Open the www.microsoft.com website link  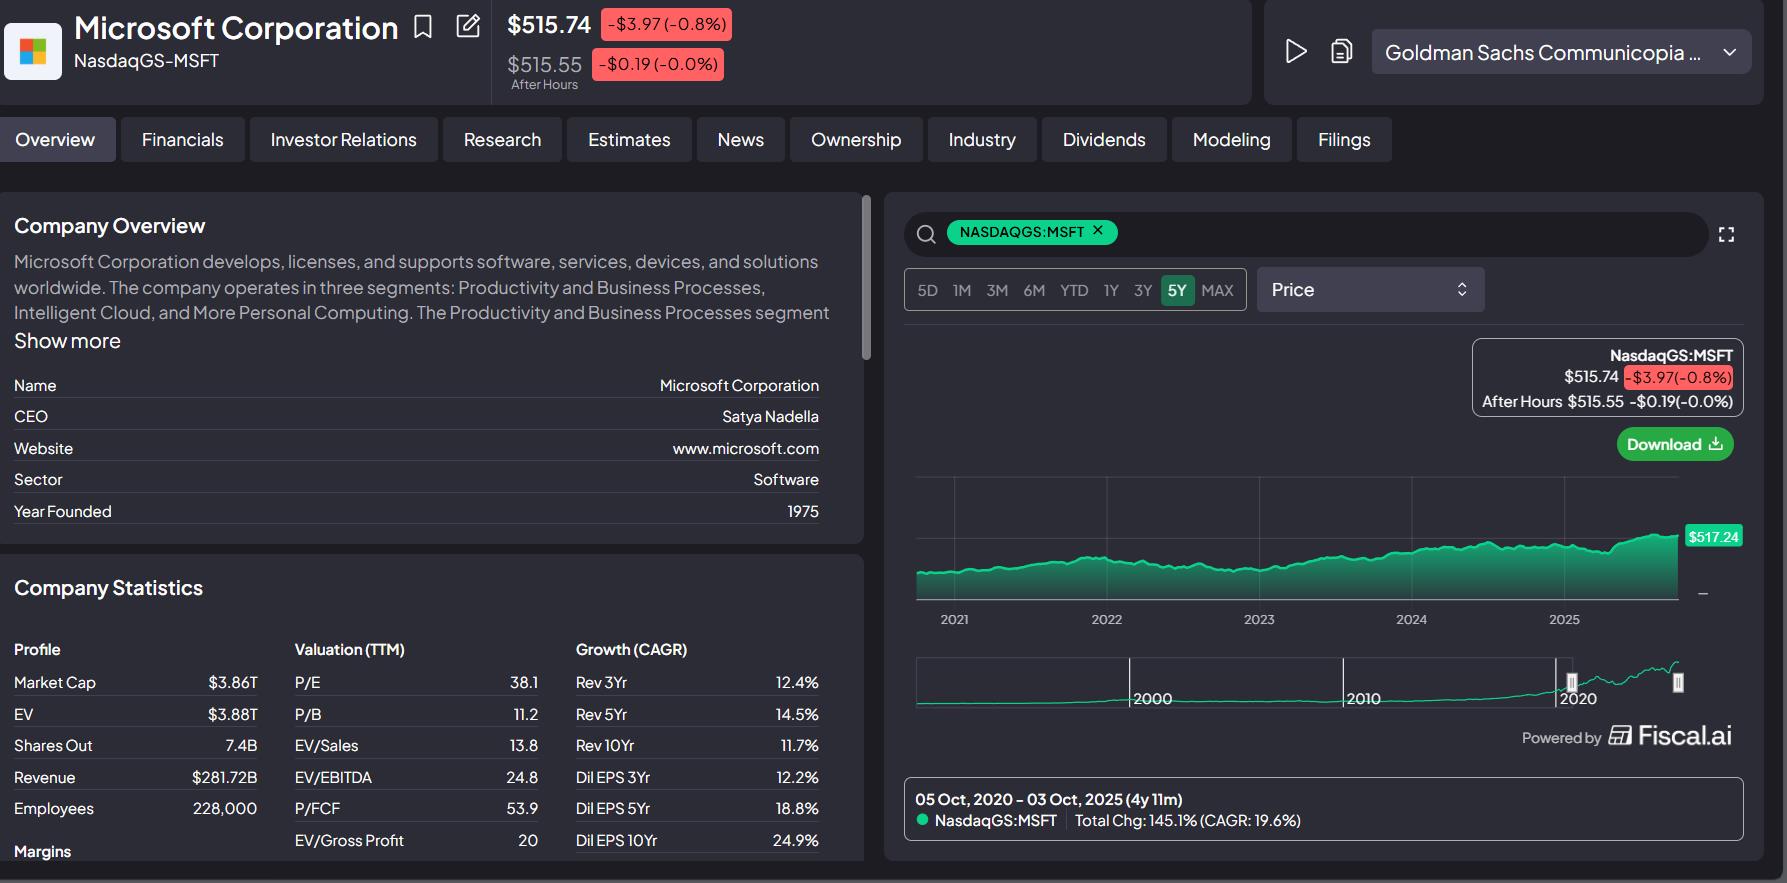tap(745, 449)
